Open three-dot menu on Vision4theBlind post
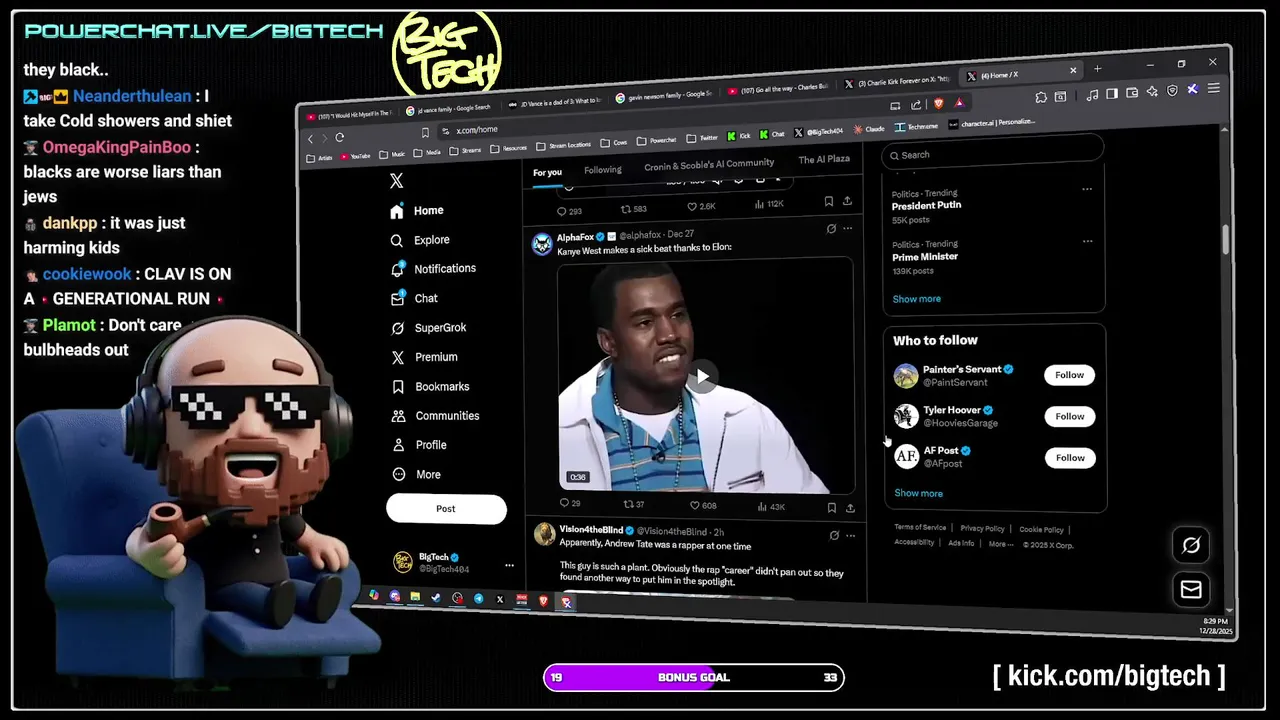Viewport: 1280px width, 720px height. (x=851, y=535)
